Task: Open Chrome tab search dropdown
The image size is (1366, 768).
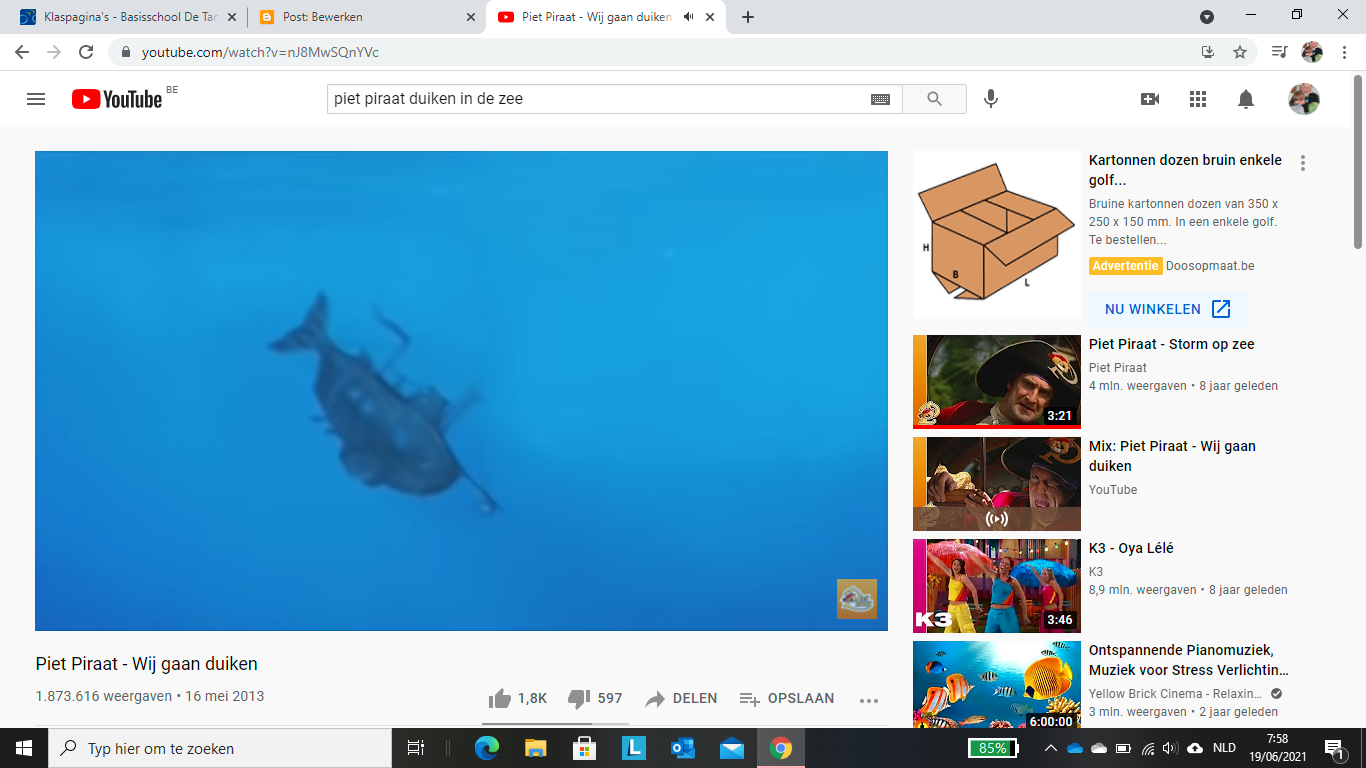Action: pos(1207,17)
